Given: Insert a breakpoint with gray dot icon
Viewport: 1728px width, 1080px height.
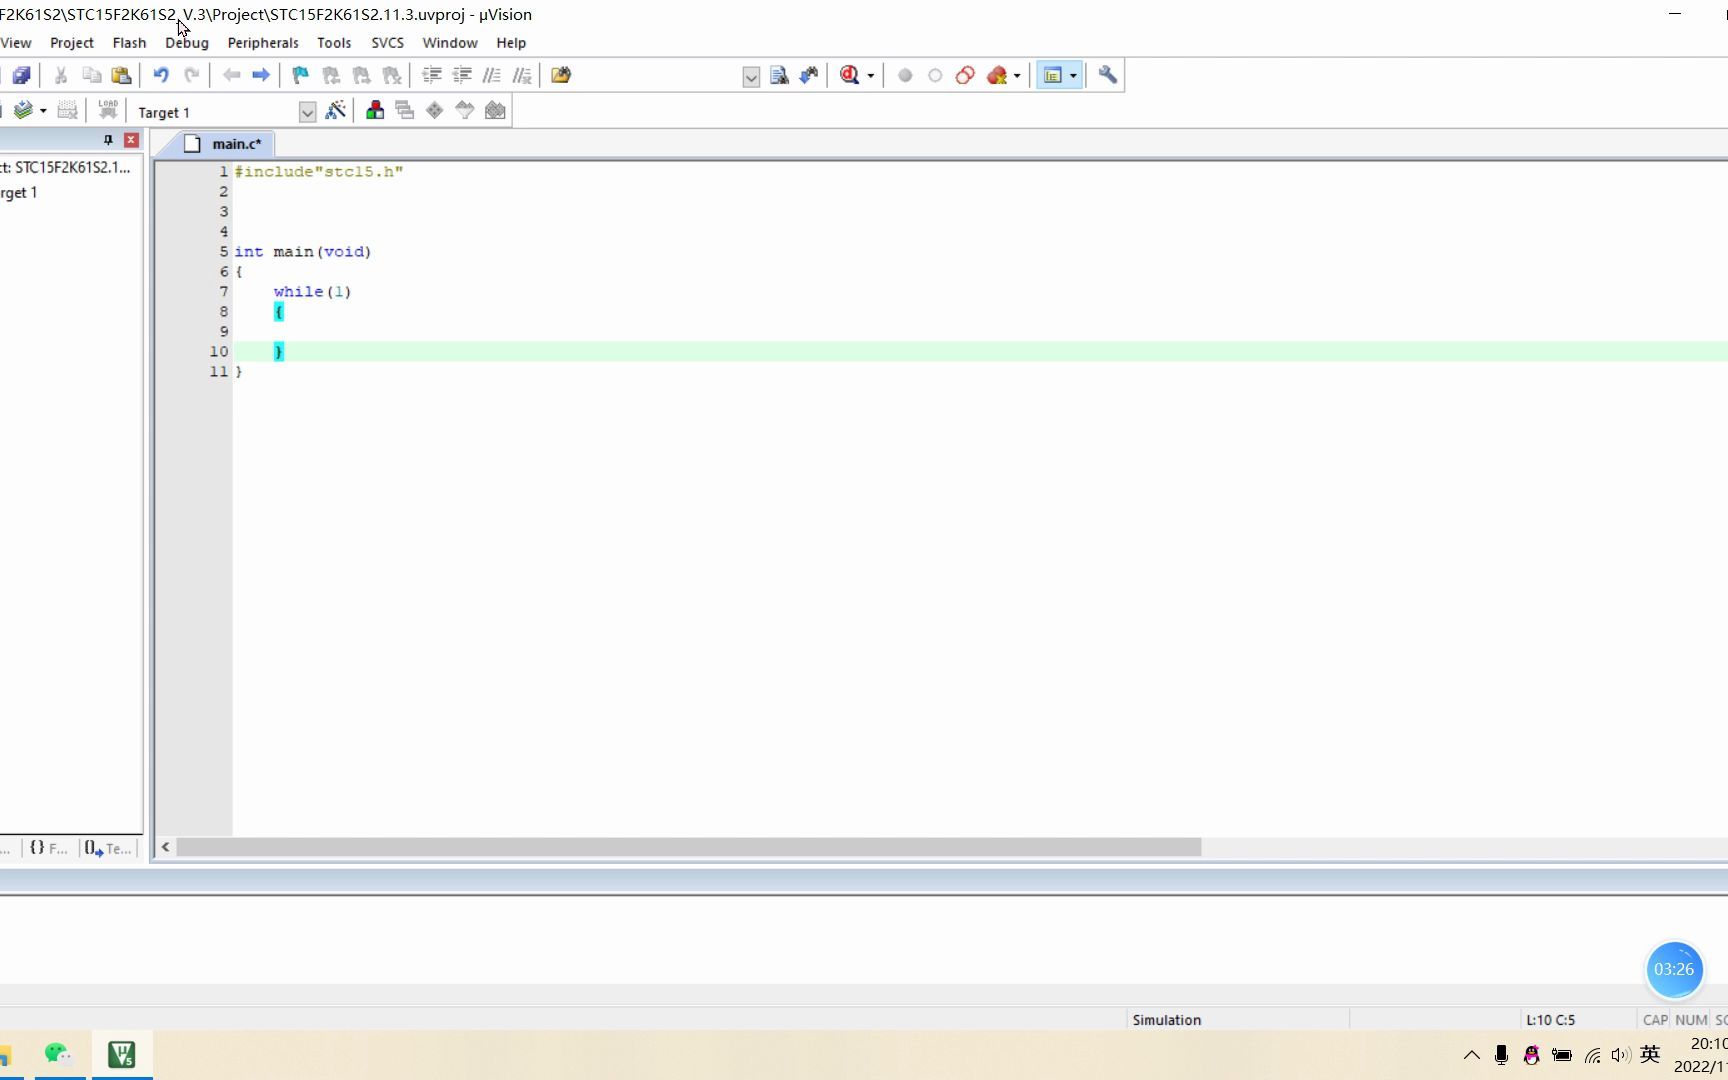Looking at the screenshot, I should (905, 75).
